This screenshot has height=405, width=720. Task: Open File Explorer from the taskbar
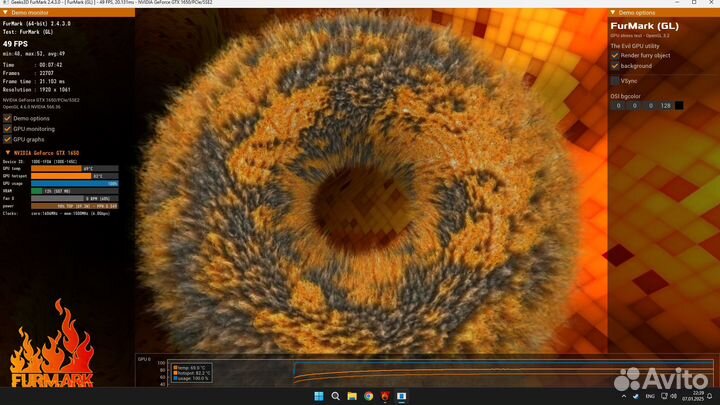(352, 396)
